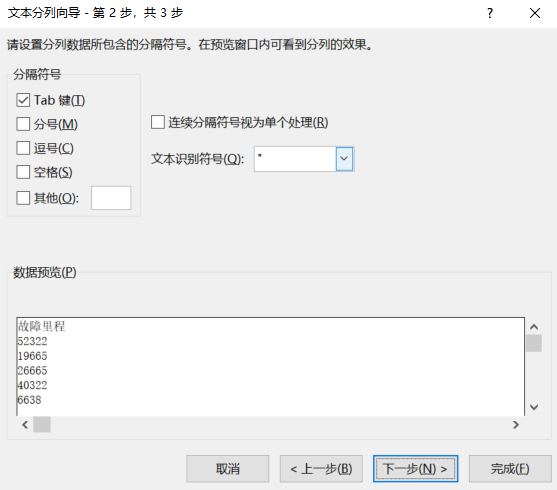Check 连续分隔符号视为单个处理 option
The image size is (557, 490).
pos(158,122)
